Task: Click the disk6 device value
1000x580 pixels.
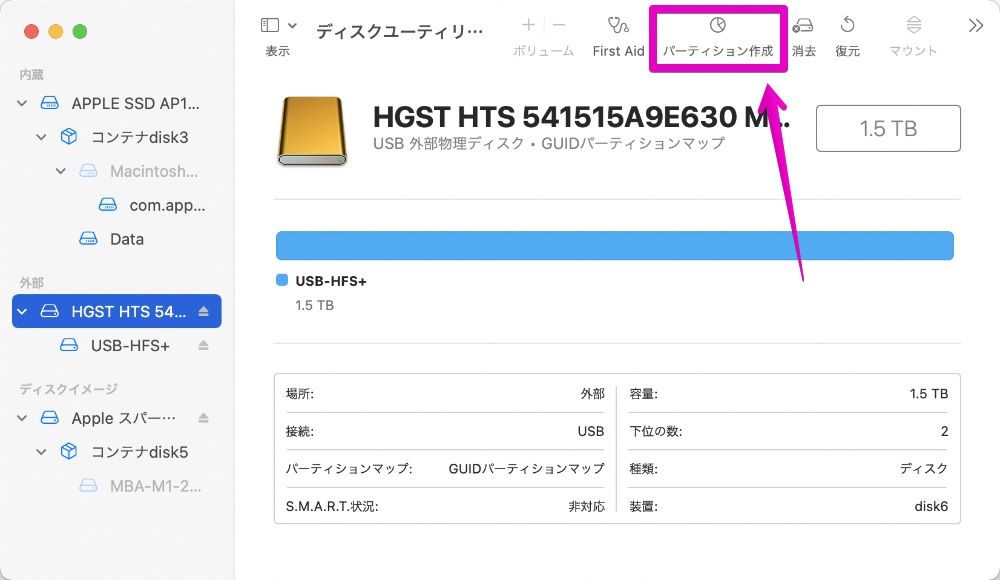Action: tap(931, 506)
